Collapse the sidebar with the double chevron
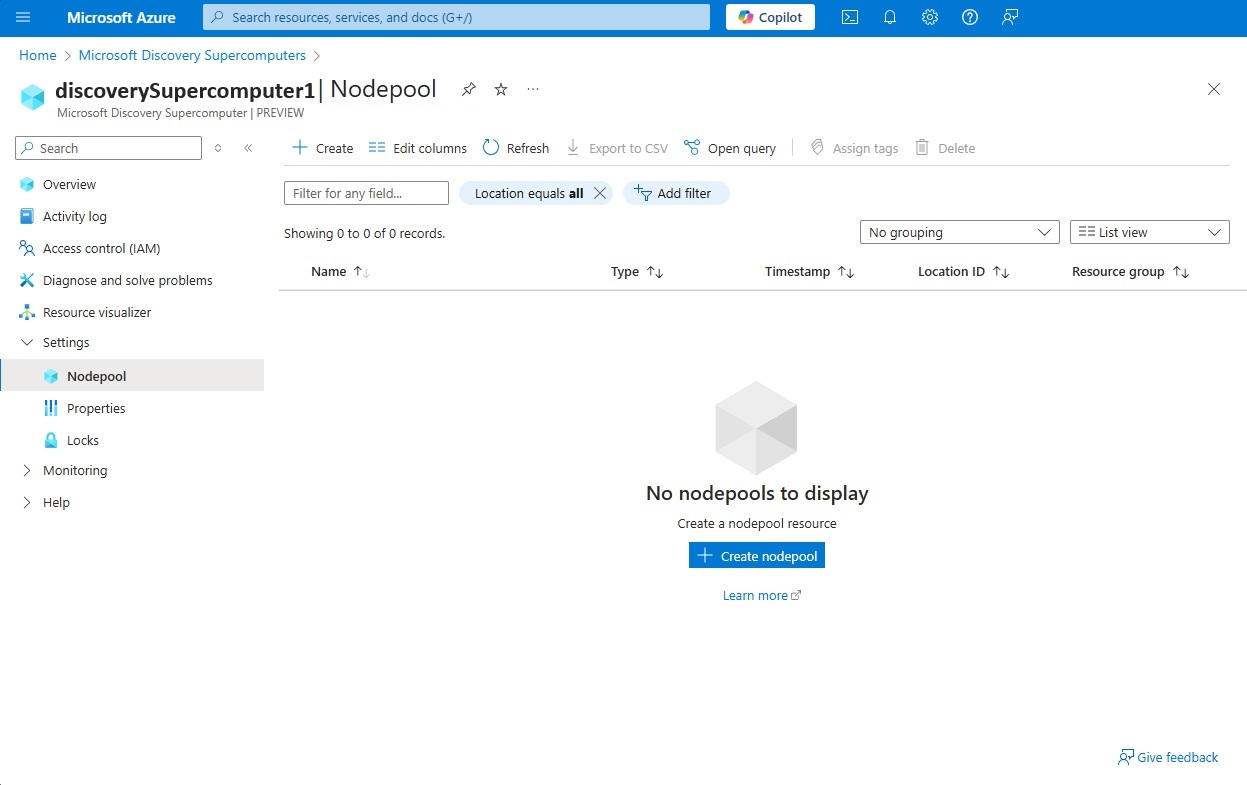The height and width of the screenshot is (785, 1247). point(248,148)
